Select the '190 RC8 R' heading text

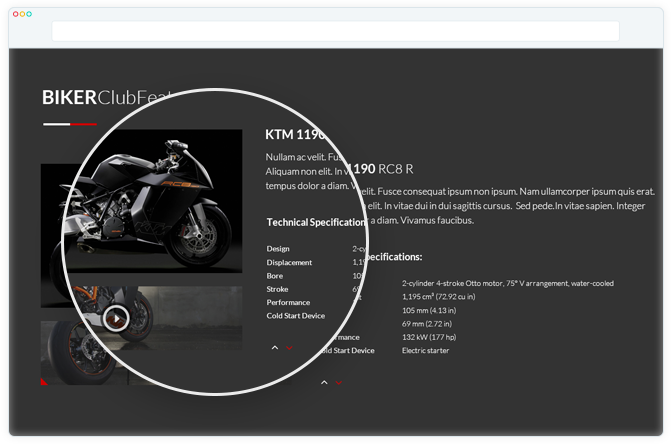point(383,169)
